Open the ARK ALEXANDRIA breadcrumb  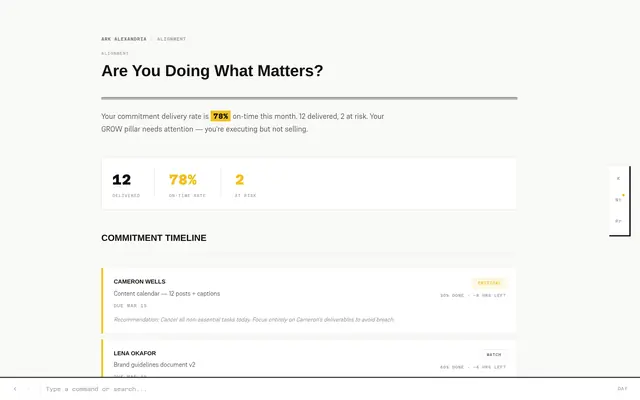(x=124, y=39)
